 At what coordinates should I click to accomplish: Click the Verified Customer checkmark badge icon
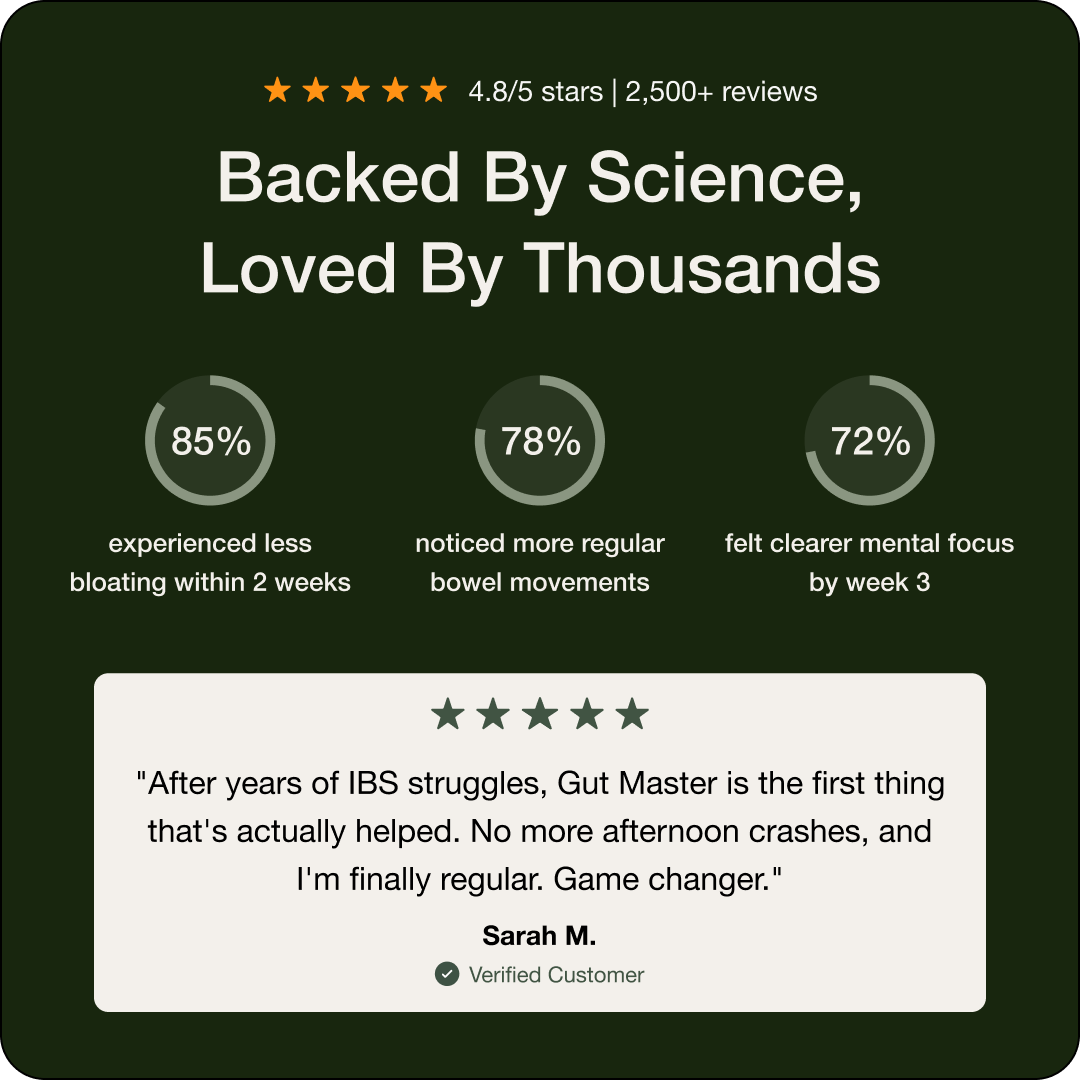pos(447,974)
